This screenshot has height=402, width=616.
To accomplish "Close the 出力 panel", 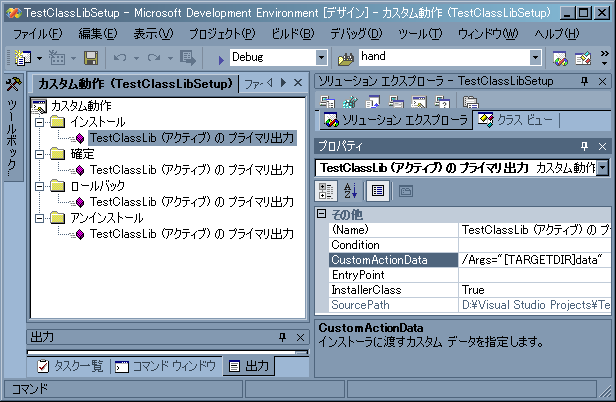I will 301,337.
